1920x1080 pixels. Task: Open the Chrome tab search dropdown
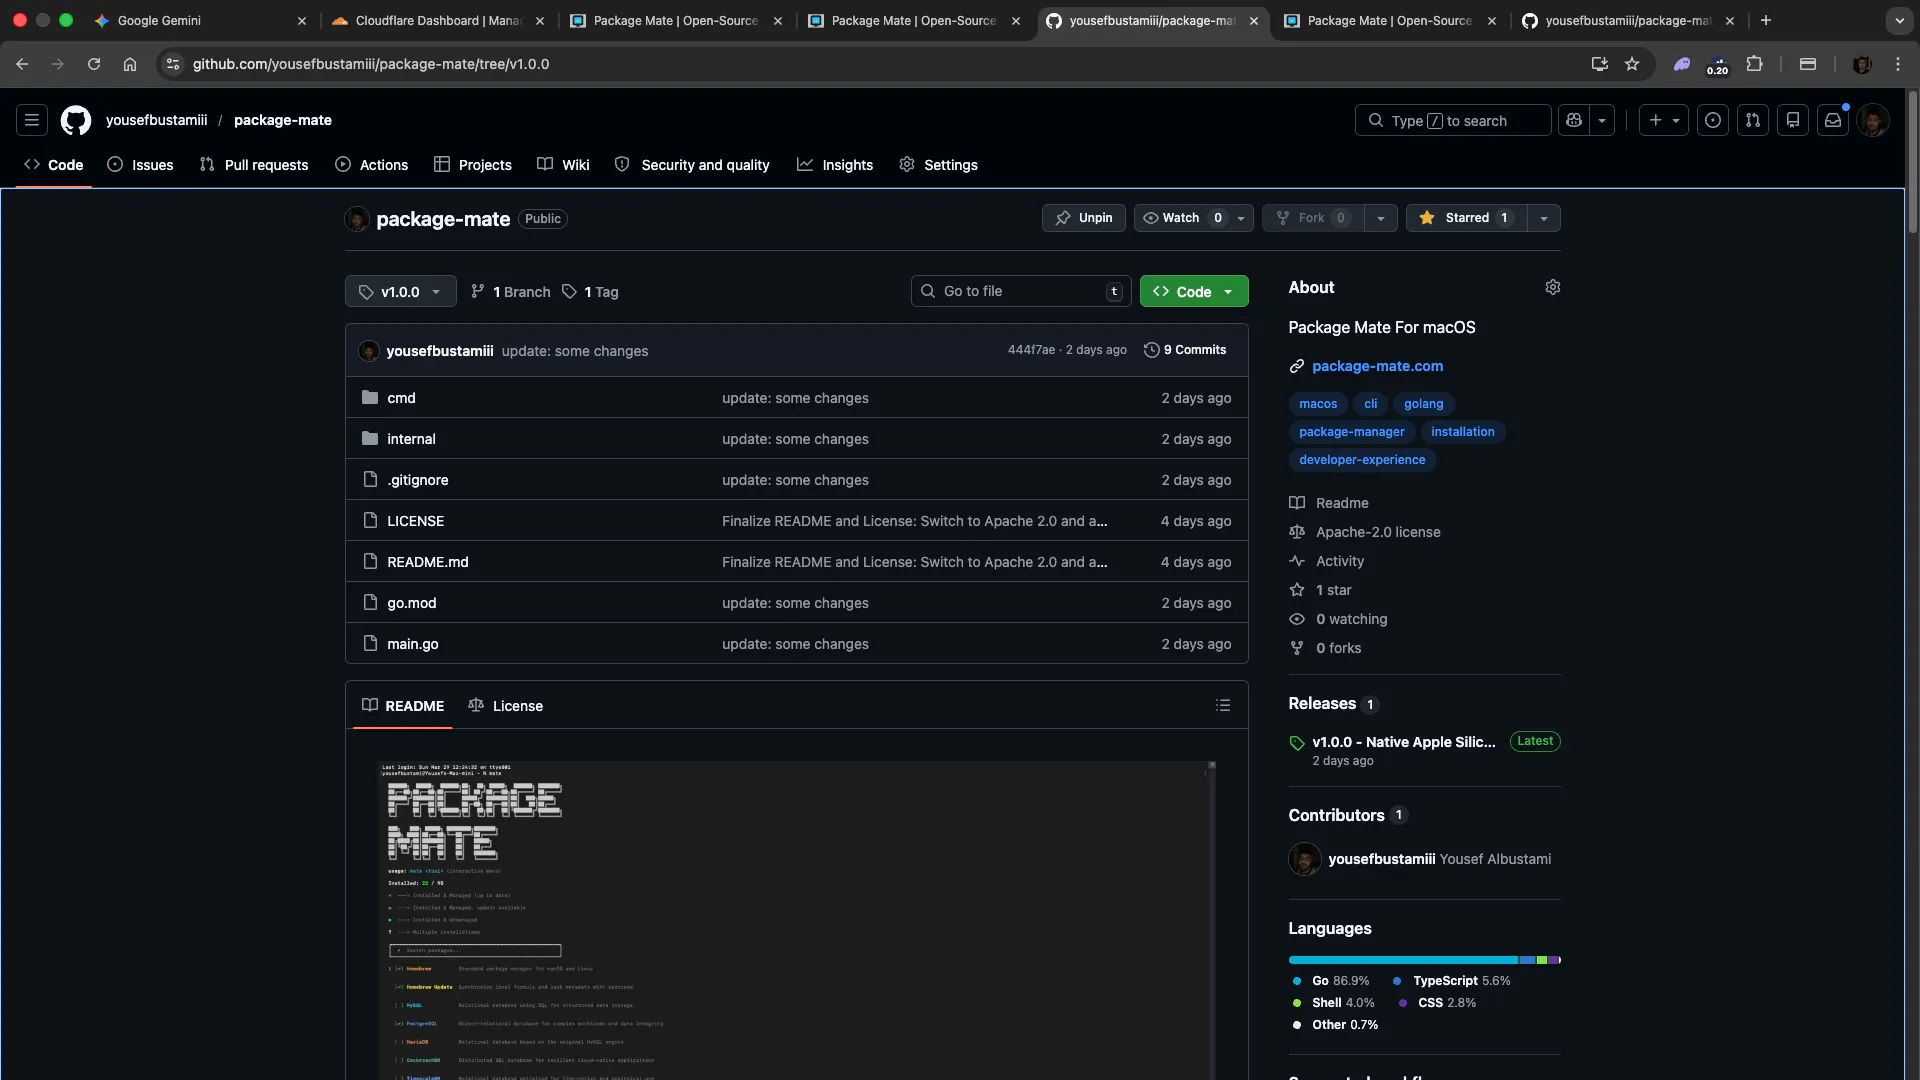click(x=1899, y=20)
